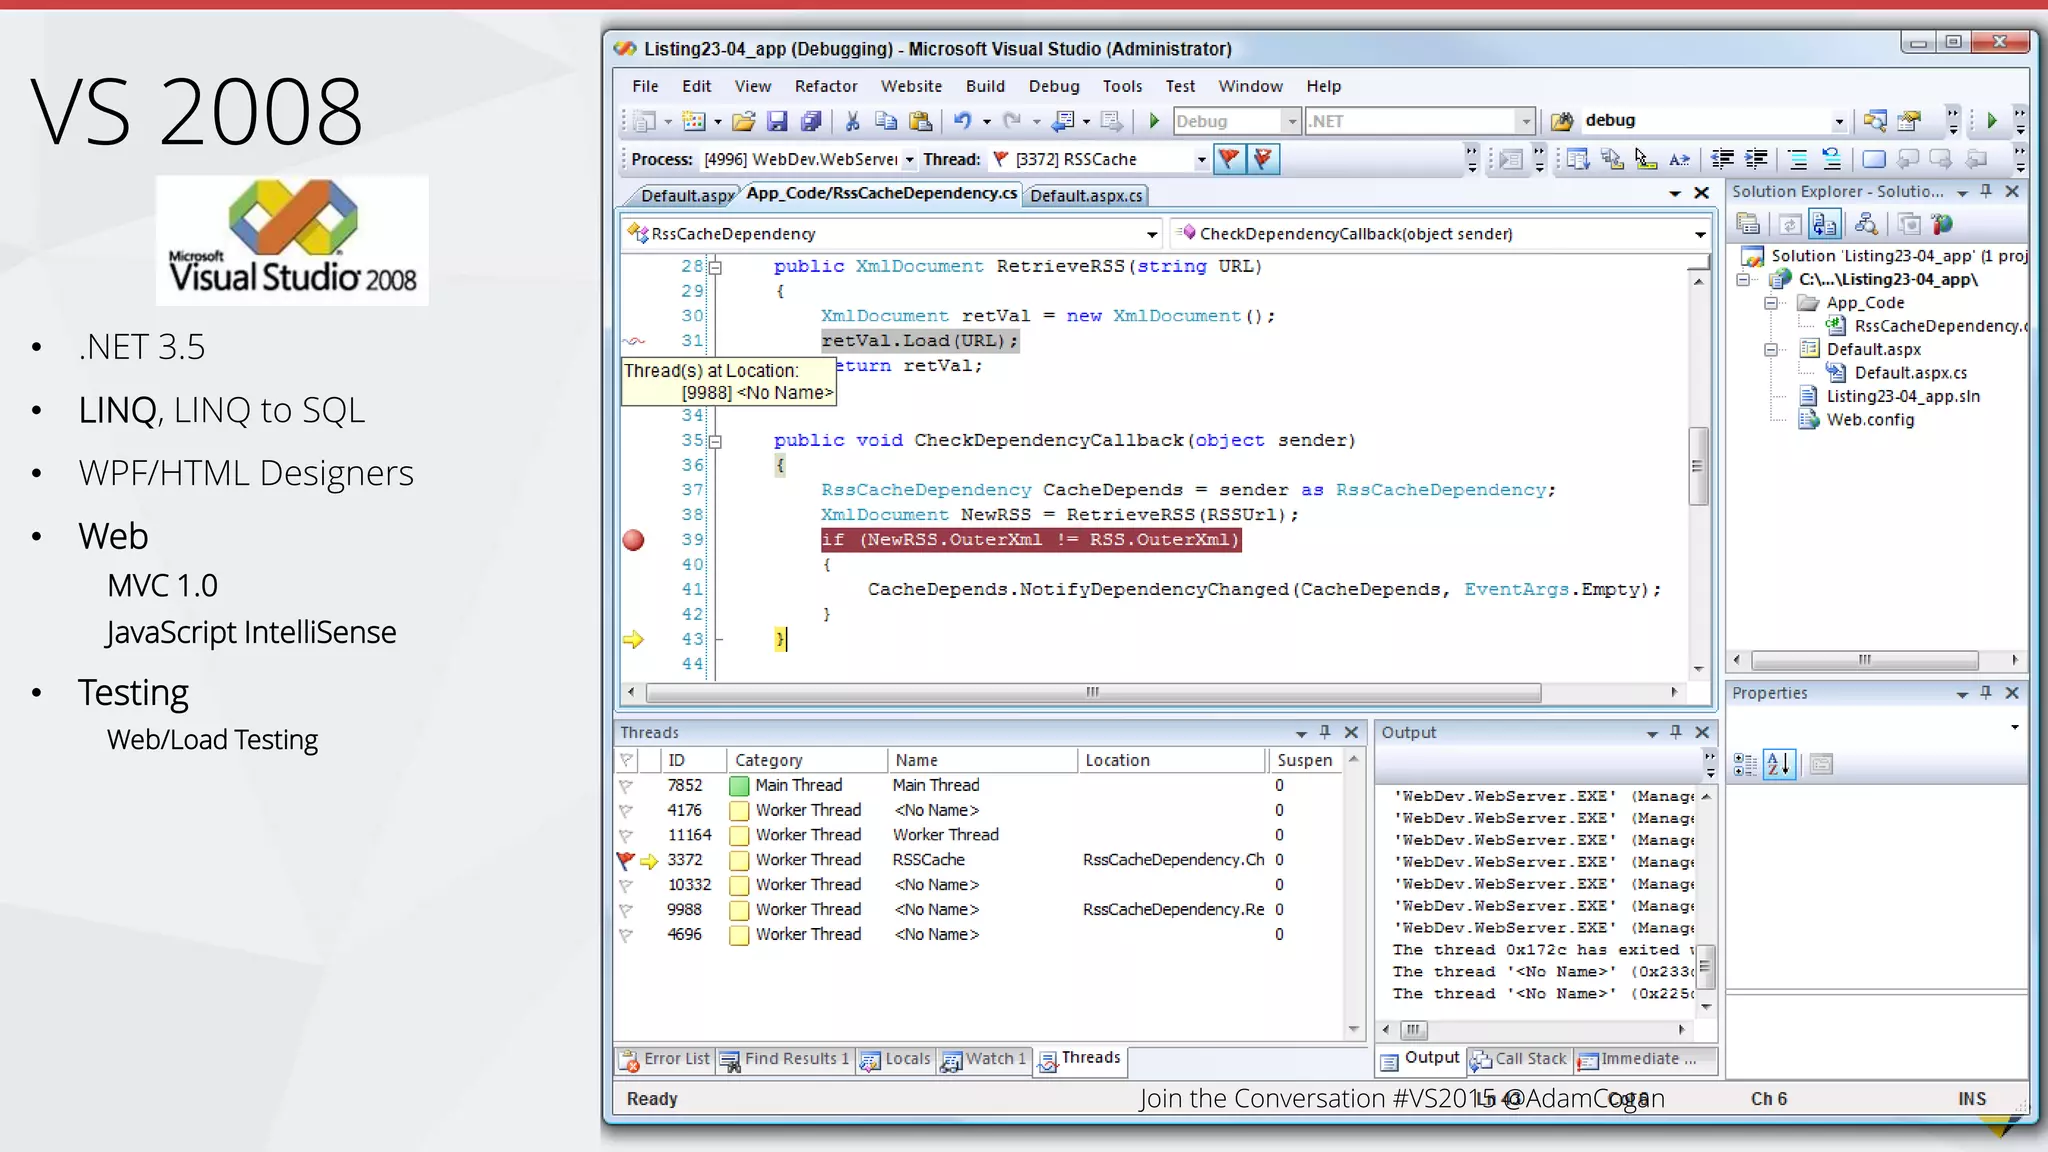
Task: Click Comment out selected lines icon
Action: [x=1797, y=159]
